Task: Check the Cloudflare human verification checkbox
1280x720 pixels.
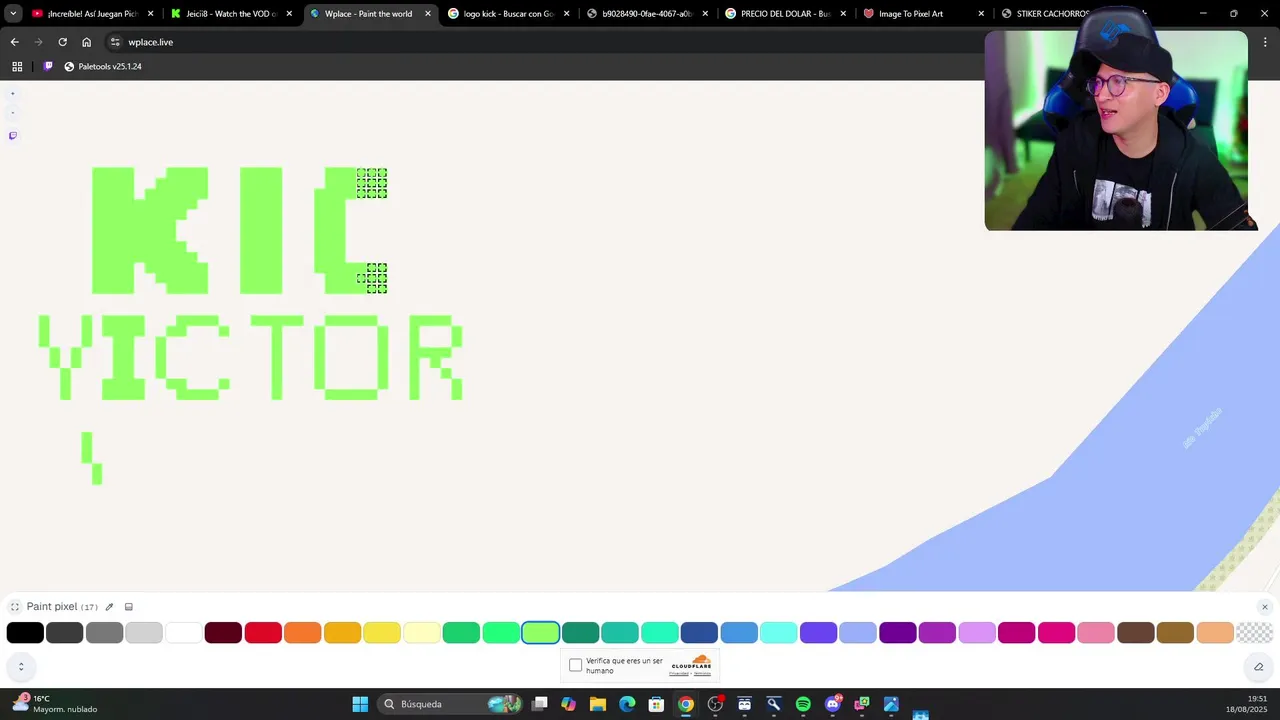Action: click(575, 665)
